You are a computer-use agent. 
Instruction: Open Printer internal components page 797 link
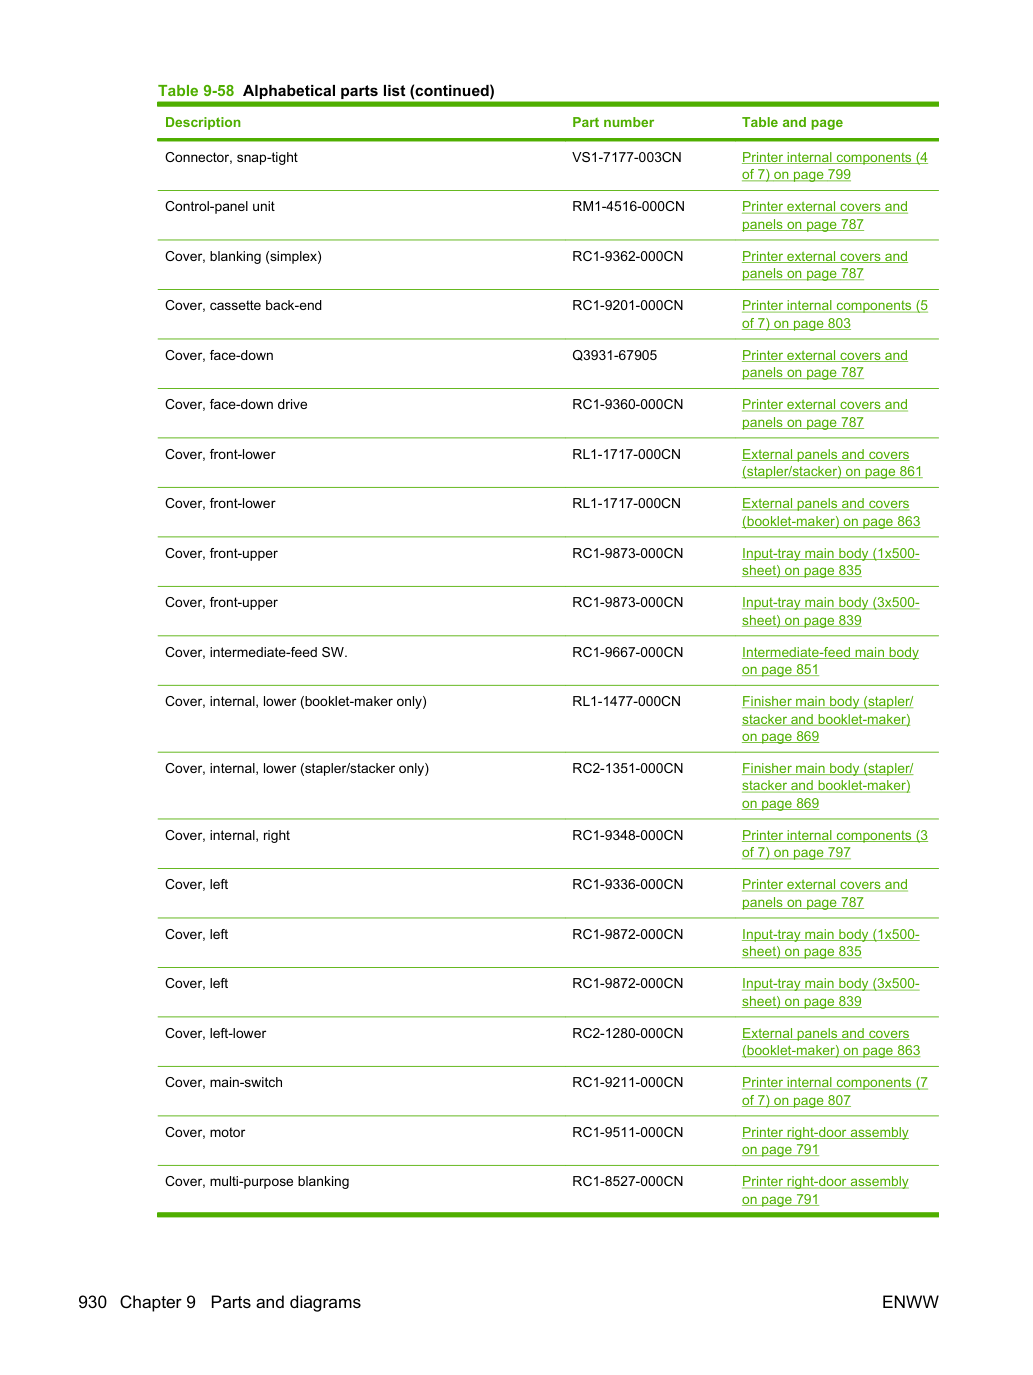pos(834,844)
